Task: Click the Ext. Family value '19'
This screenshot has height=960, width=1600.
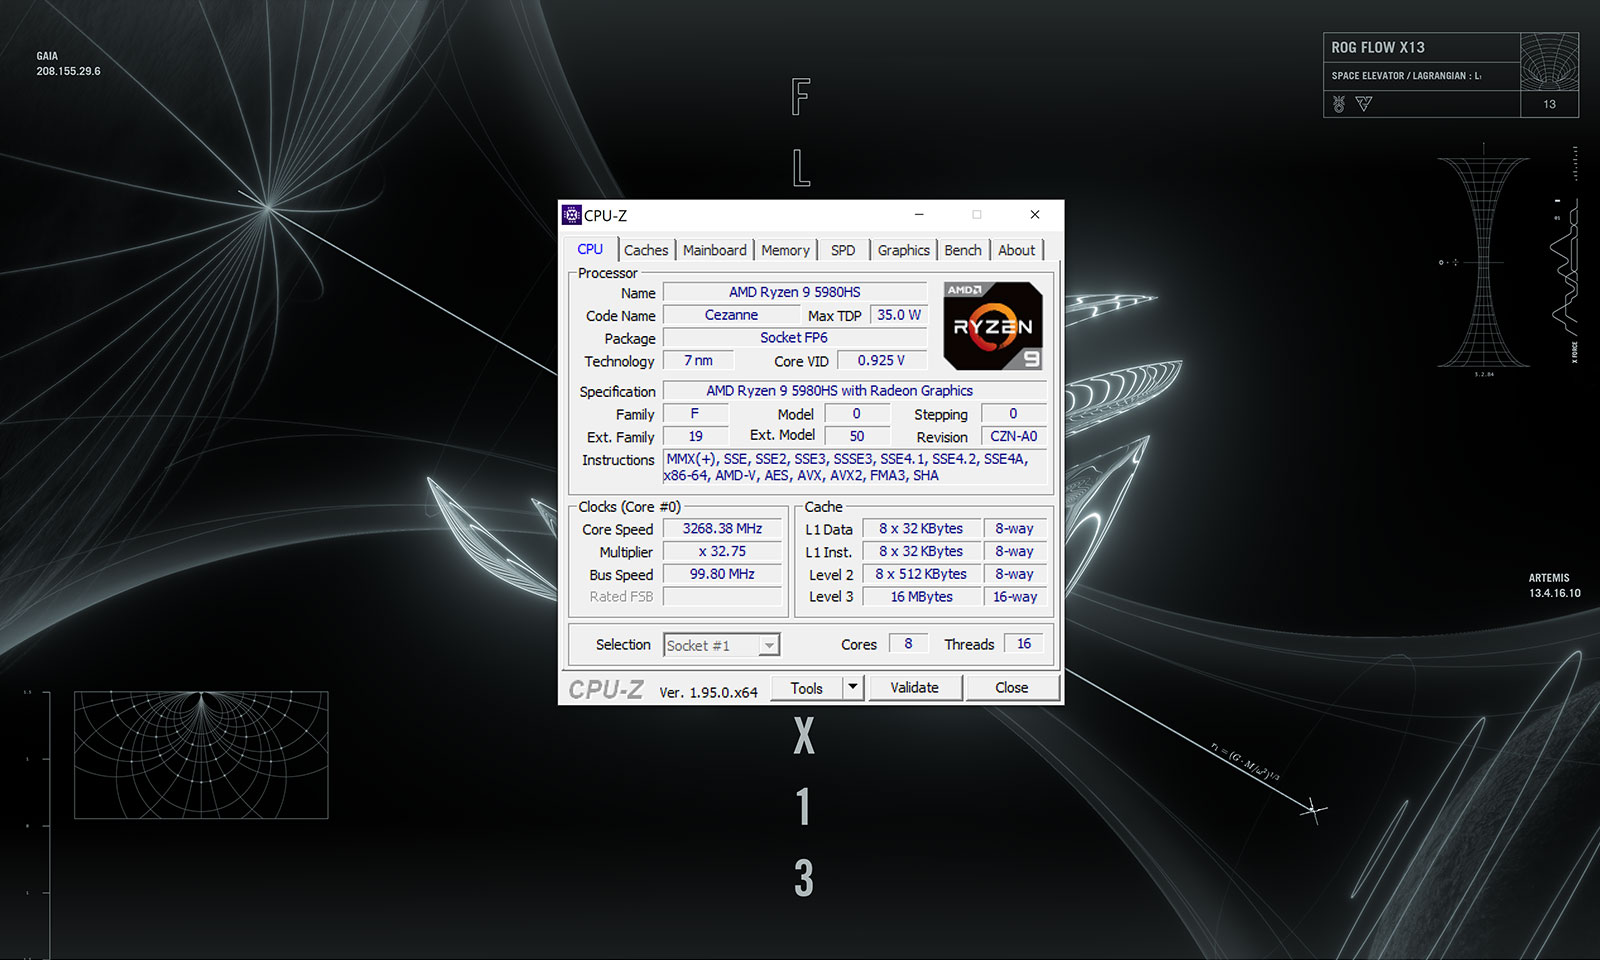Action: pos(695,437)
